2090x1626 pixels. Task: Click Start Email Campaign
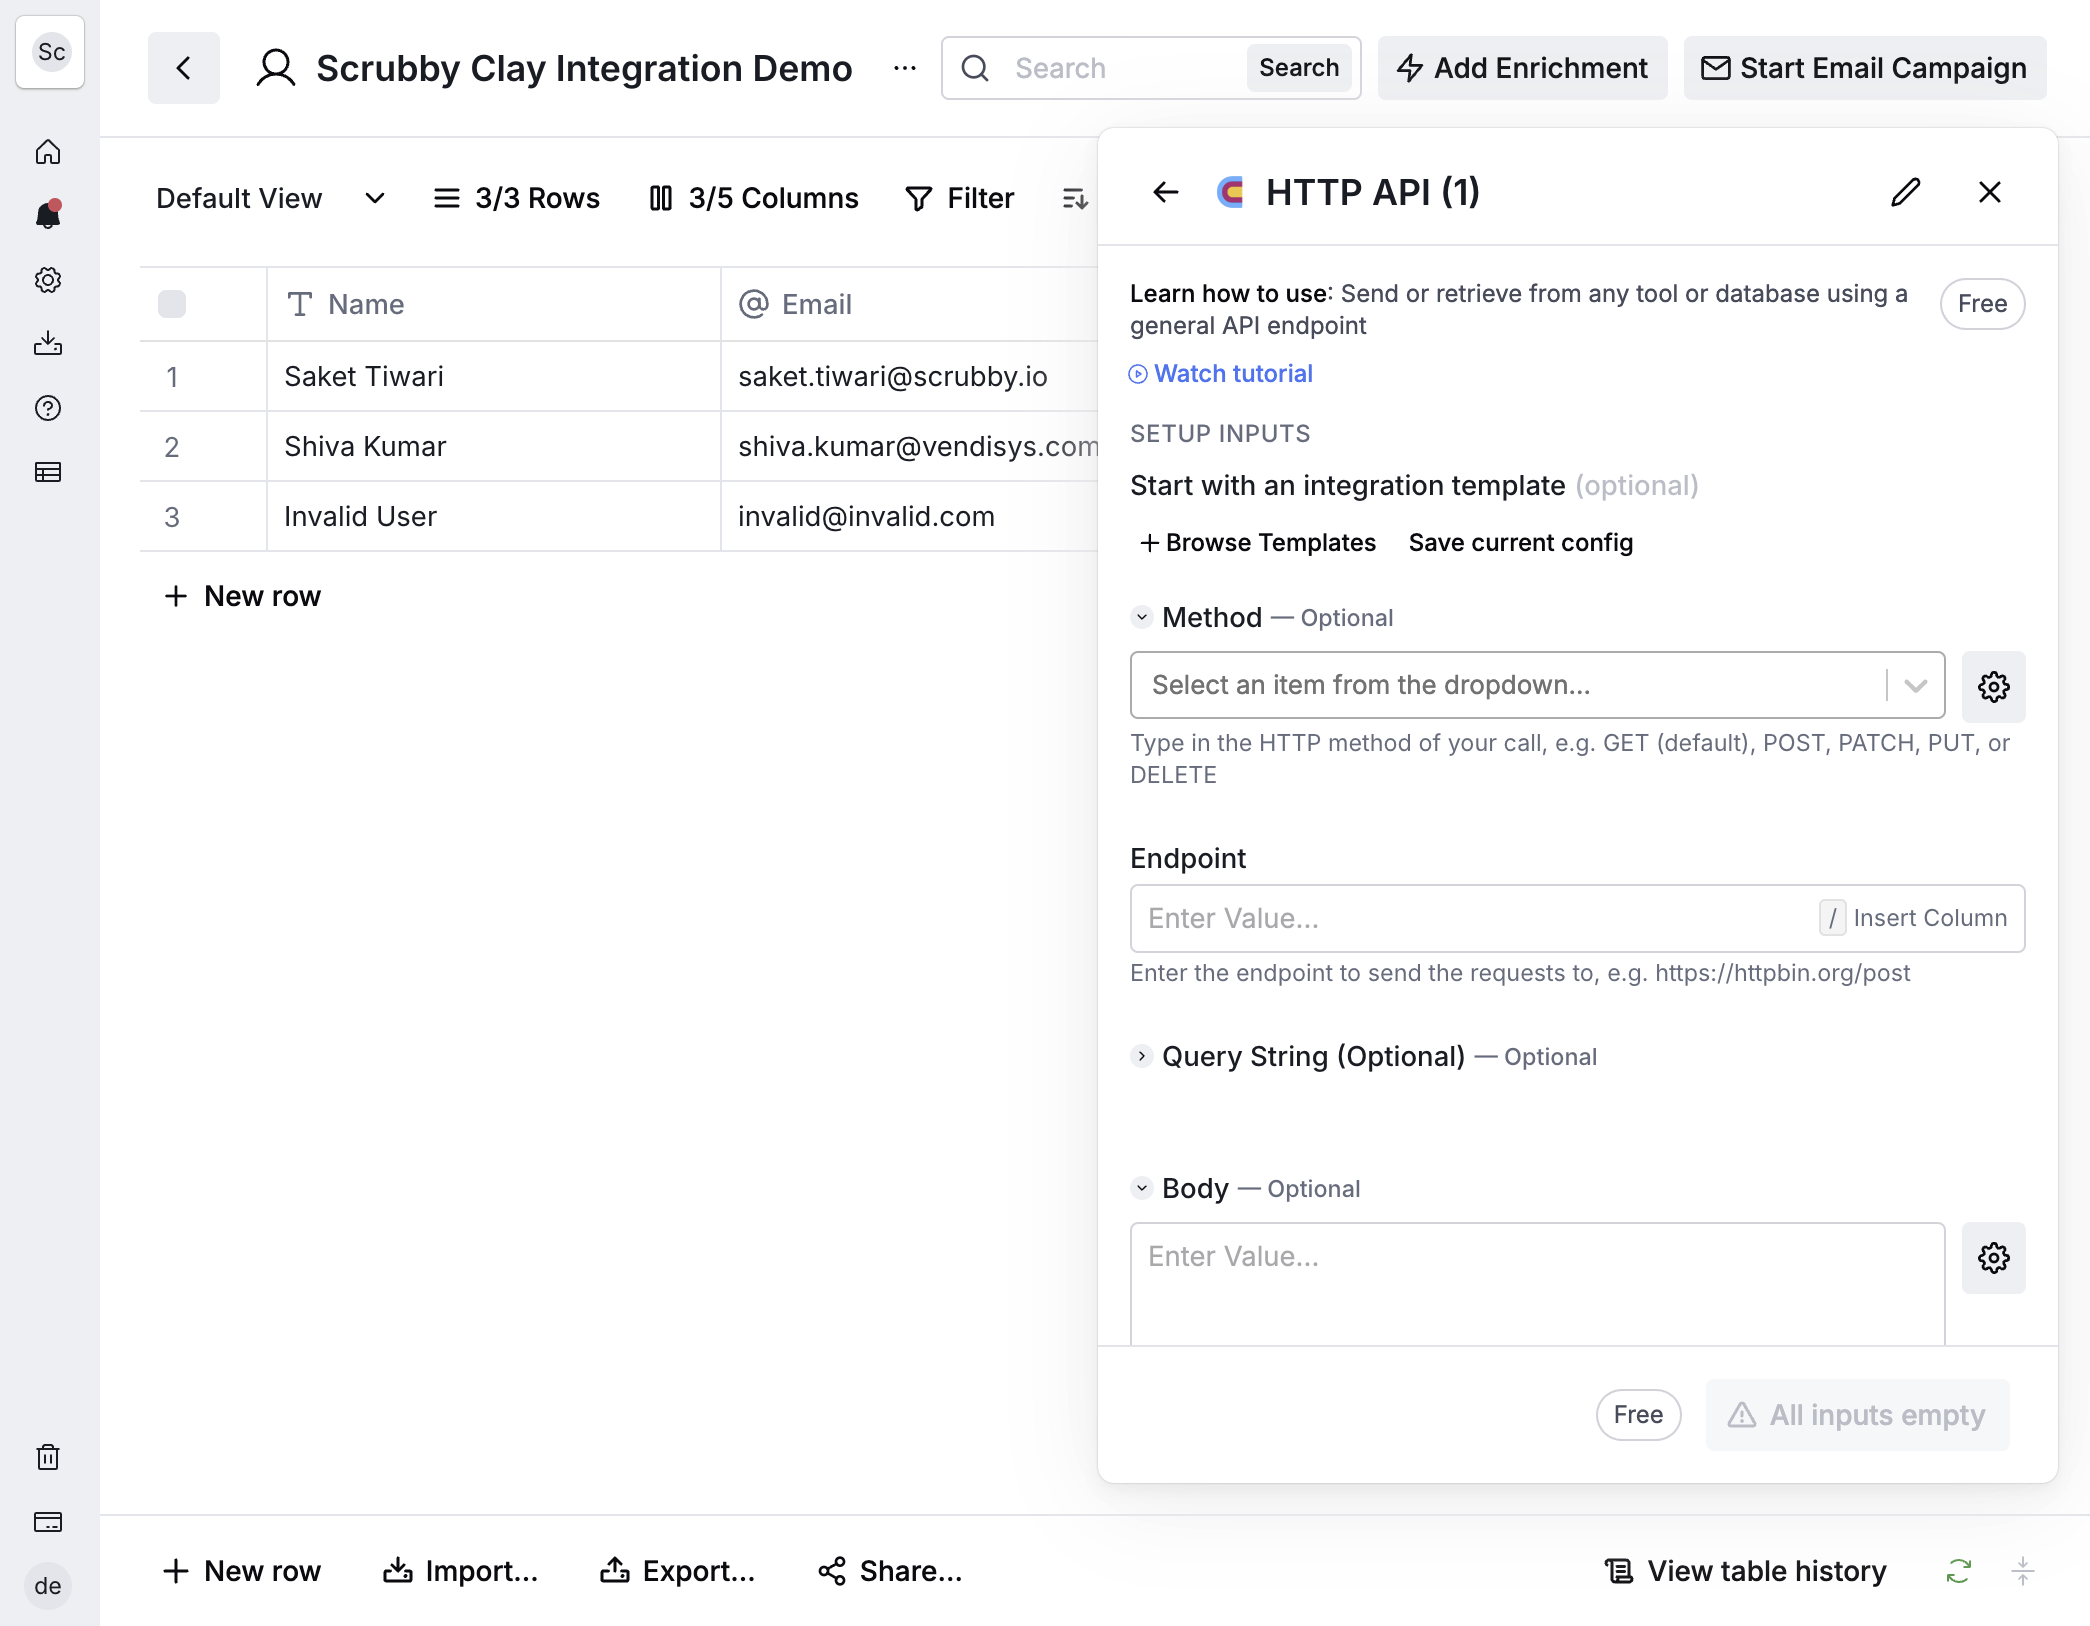[1865, 68]
